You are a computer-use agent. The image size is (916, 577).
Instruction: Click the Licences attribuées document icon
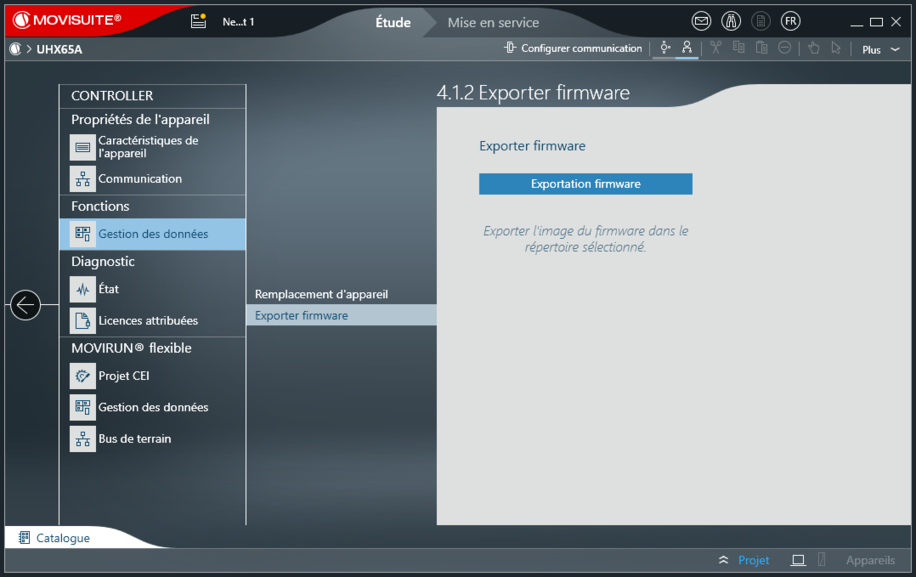(82, 321)
